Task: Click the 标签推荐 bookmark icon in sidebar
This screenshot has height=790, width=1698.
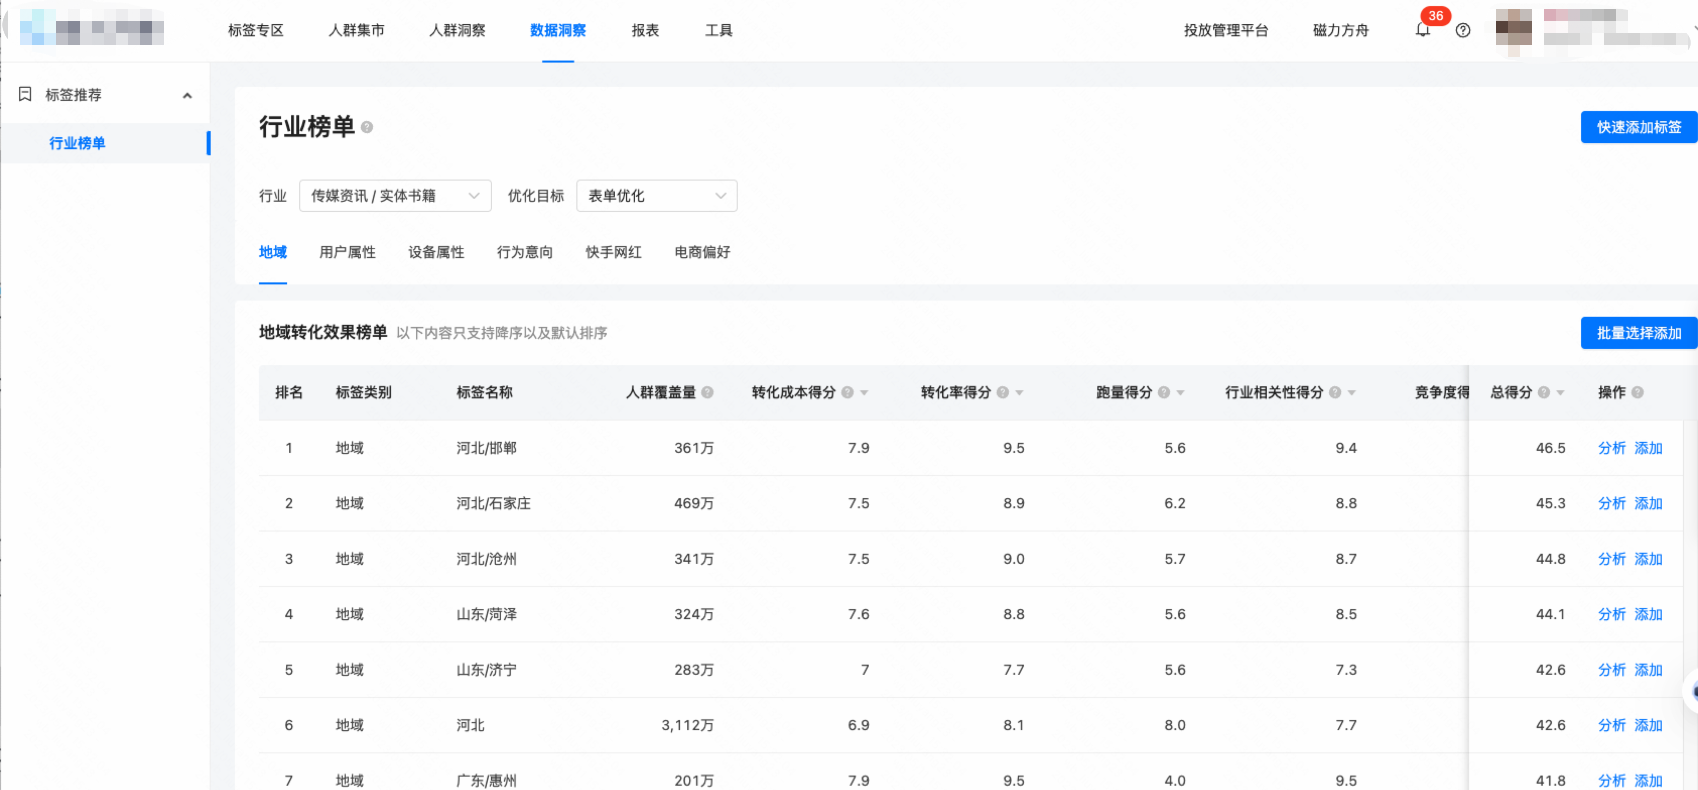Action: pyautogui.click(x=26, y=94)
